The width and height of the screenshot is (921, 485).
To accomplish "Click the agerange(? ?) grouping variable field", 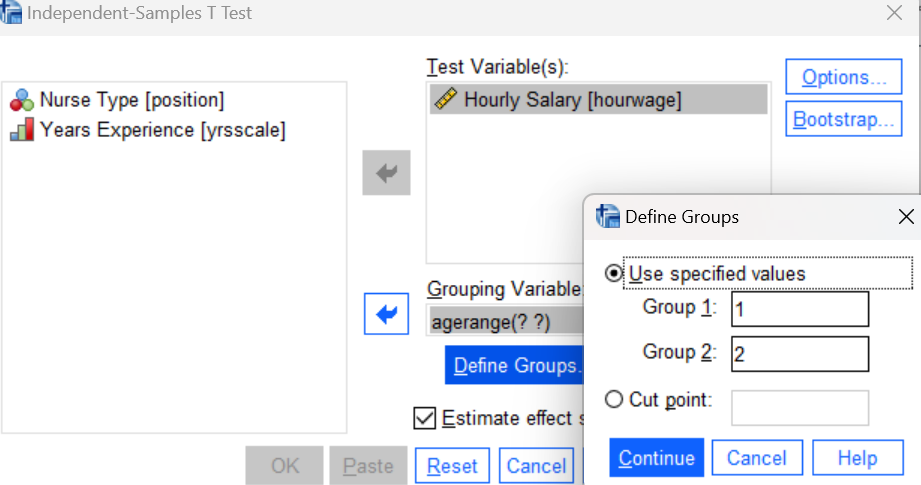I will click(x=506, y=322).
